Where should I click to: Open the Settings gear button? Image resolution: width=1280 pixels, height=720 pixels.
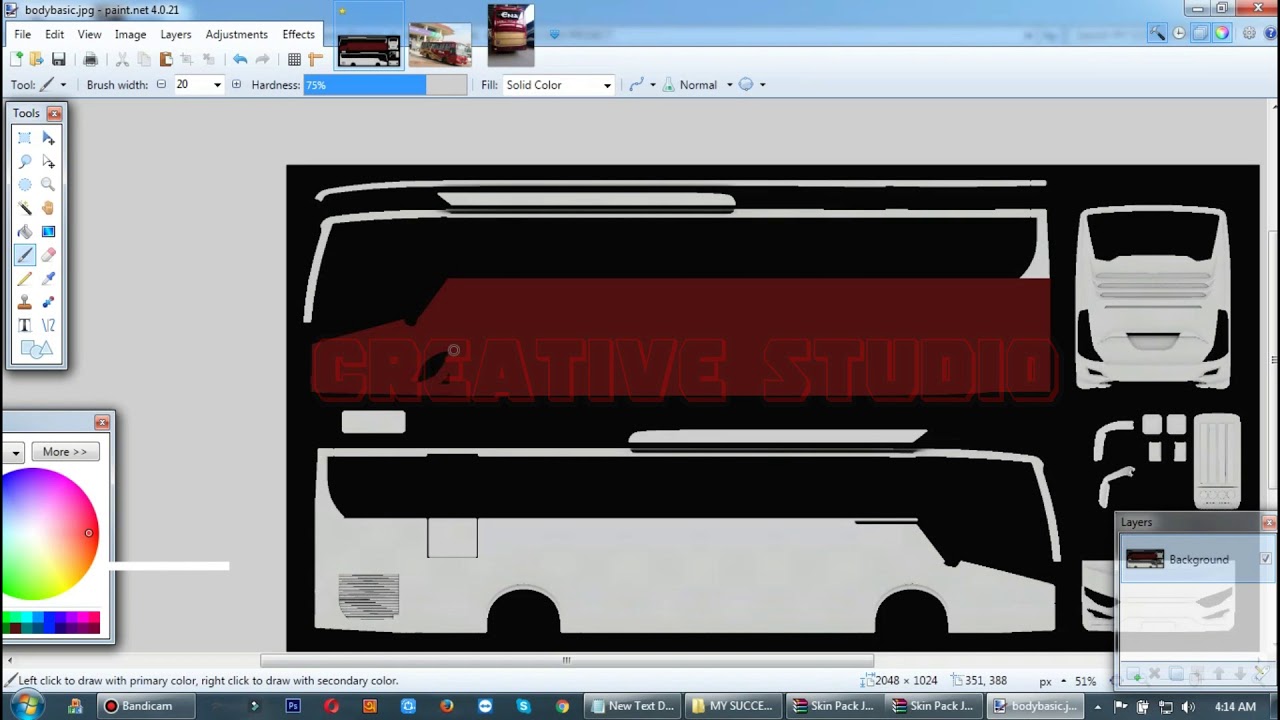tap(1249, 33)
